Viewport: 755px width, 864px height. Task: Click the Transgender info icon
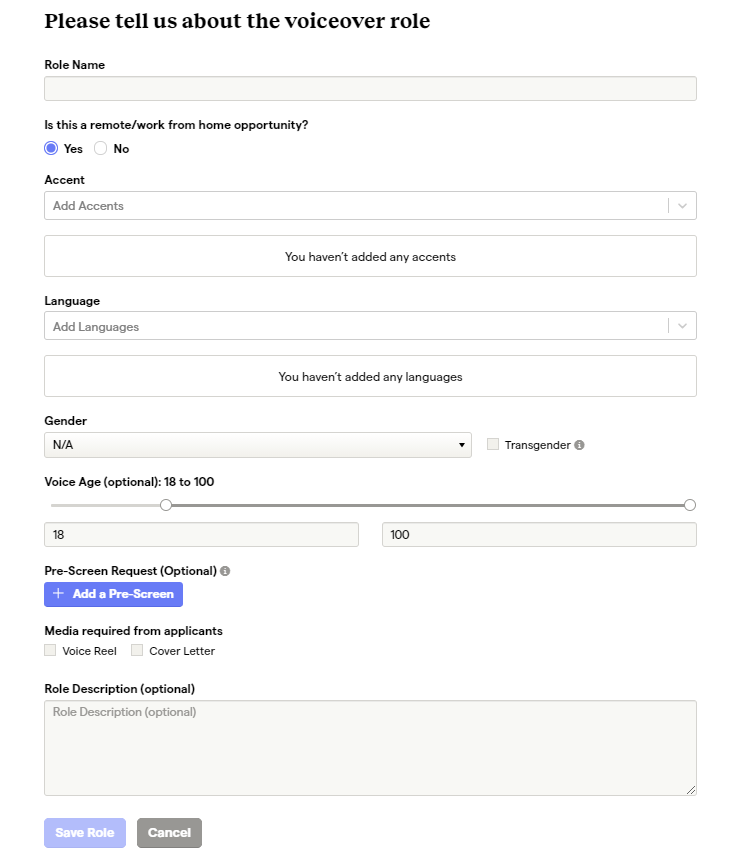(x=580, y=445)
